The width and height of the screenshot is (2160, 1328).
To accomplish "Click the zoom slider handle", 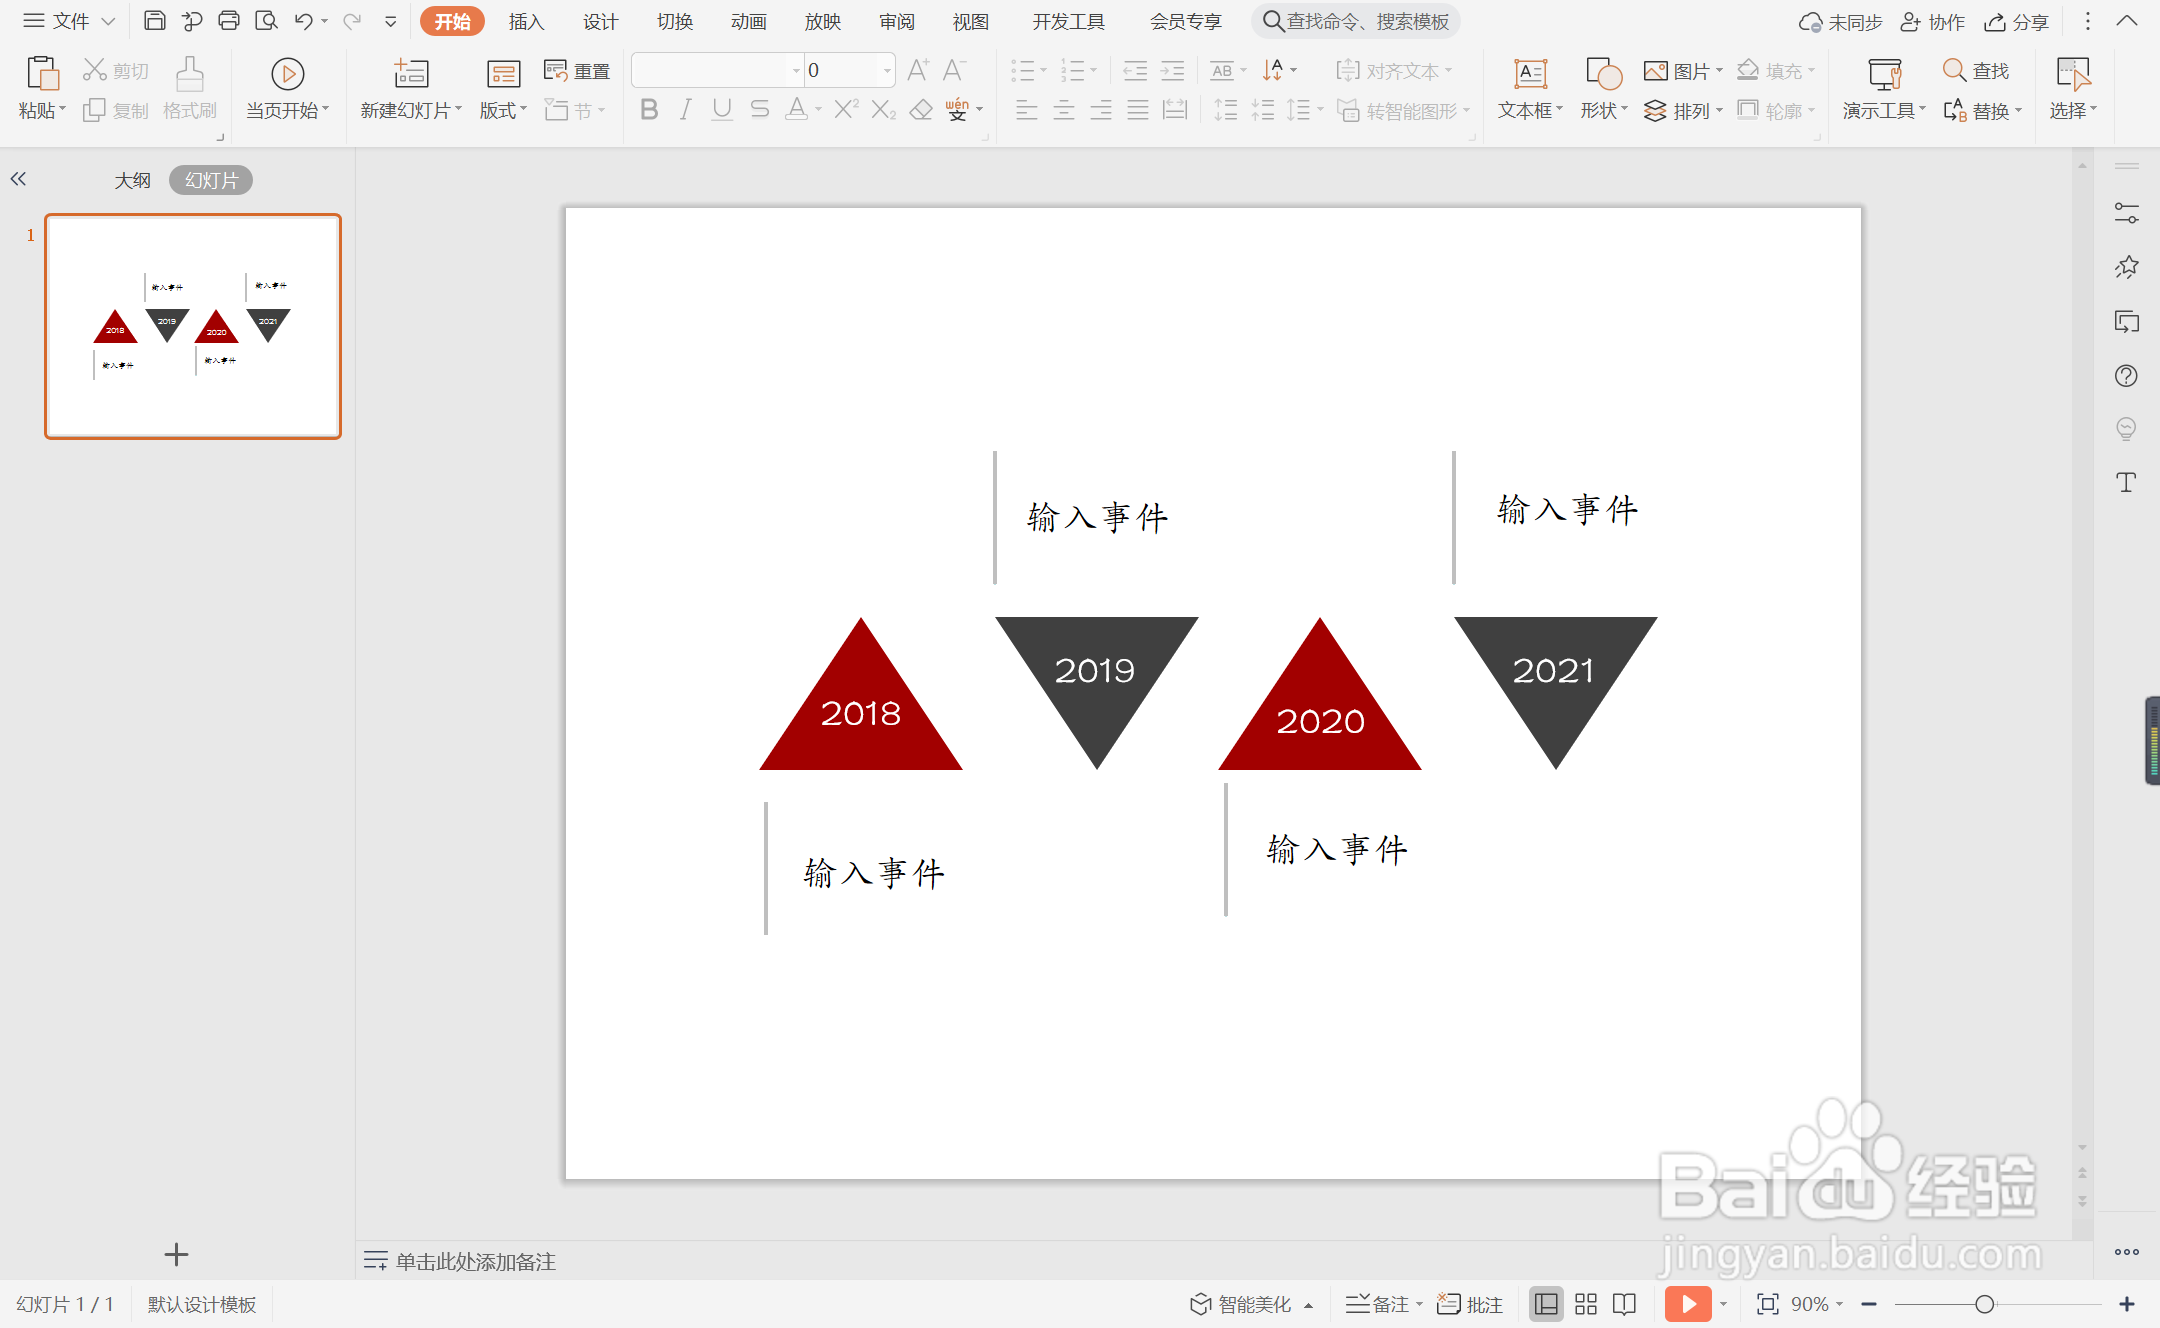I will pos(1985,1304).
